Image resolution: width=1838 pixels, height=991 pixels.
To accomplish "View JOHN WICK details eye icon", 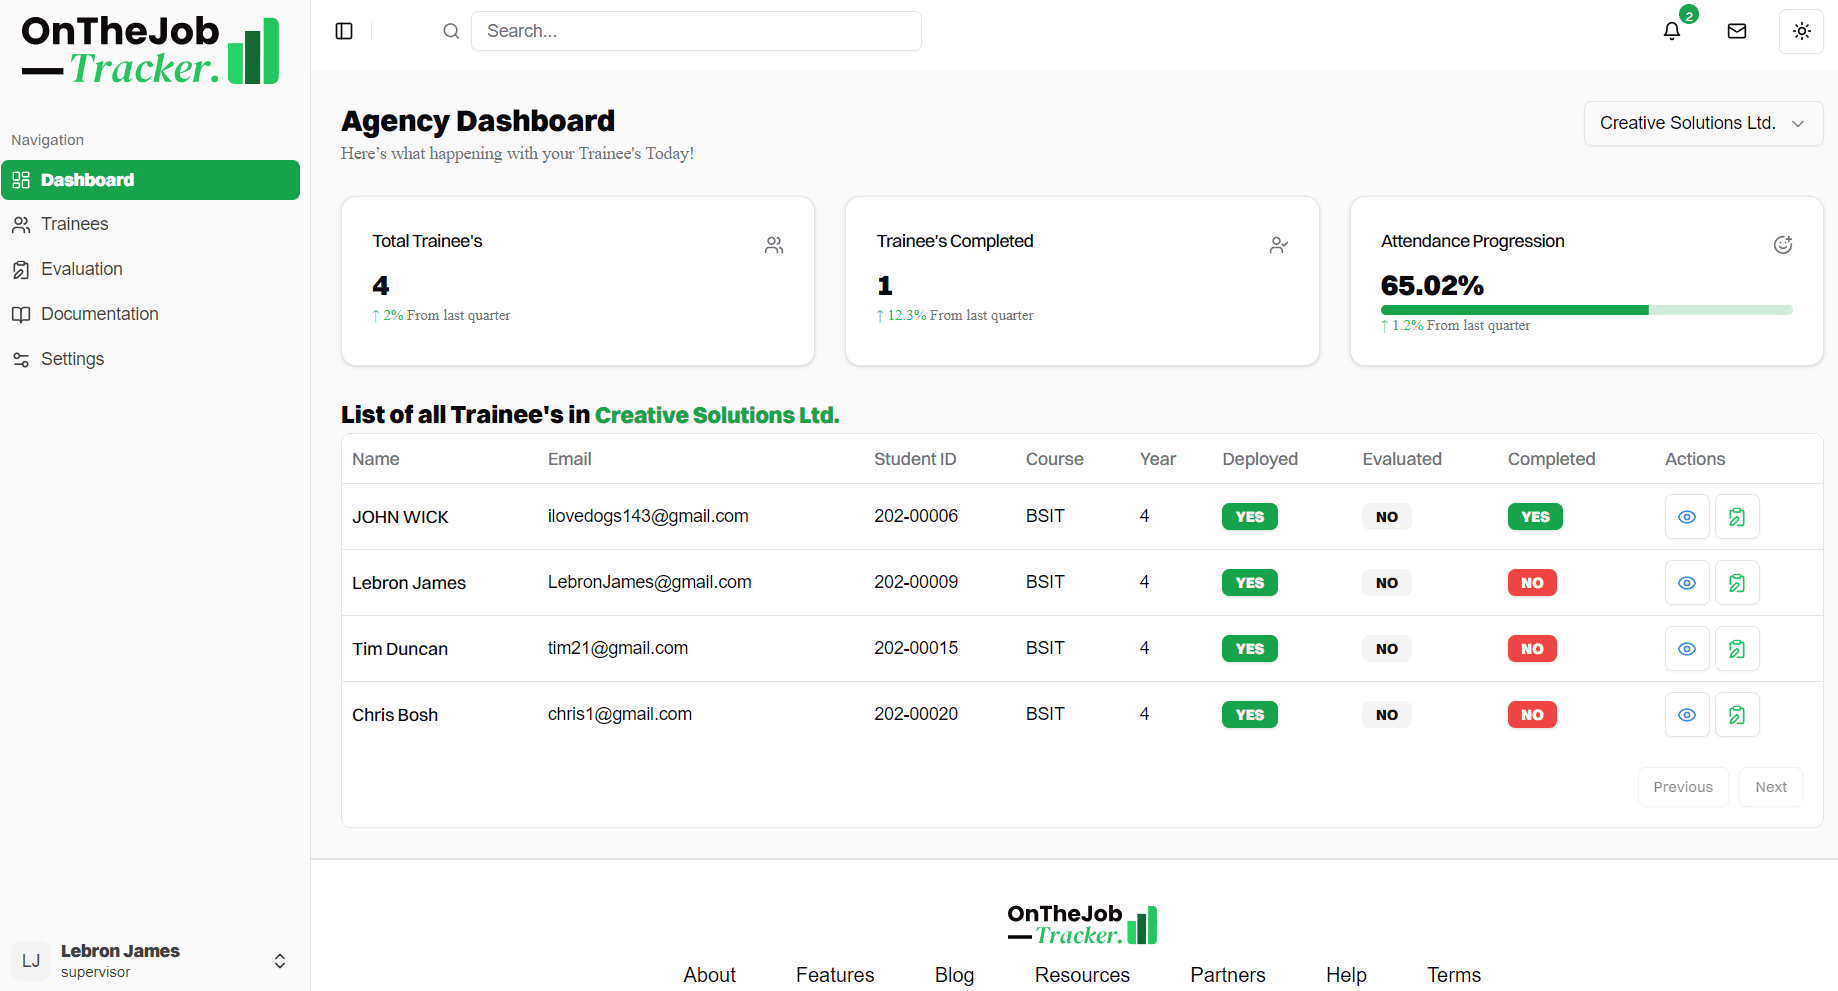I will (x=1687, y=517).
